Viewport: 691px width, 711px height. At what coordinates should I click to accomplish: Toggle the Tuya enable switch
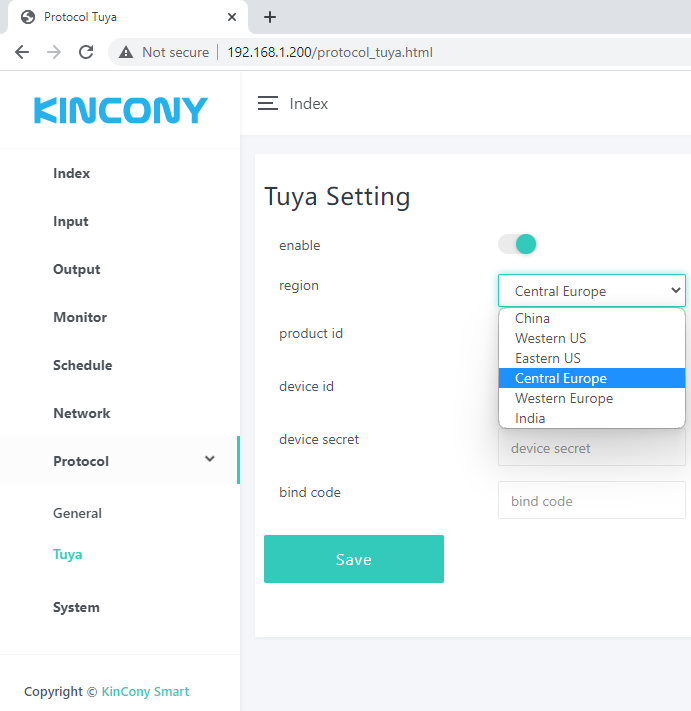tap(518, 244)
